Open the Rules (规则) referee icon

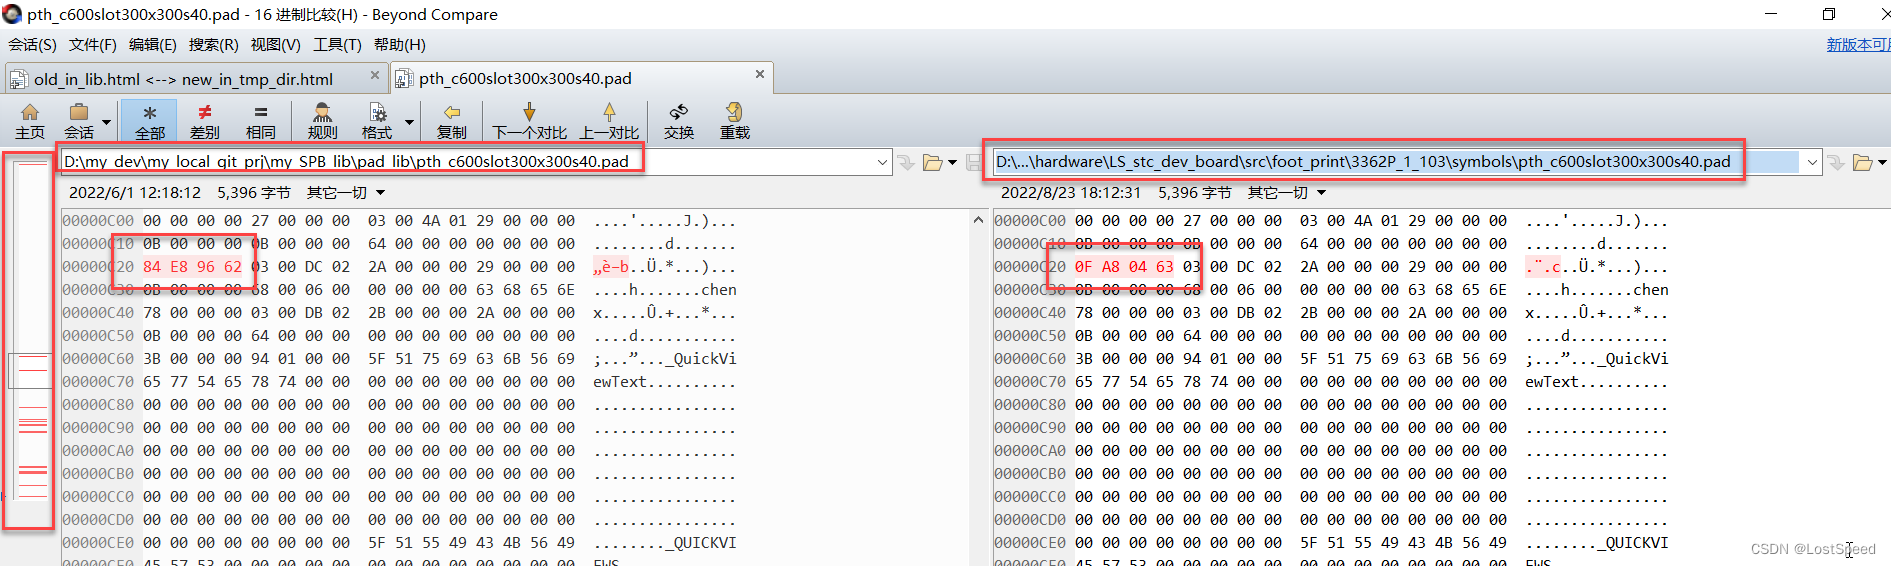click(x=322, y=121)
